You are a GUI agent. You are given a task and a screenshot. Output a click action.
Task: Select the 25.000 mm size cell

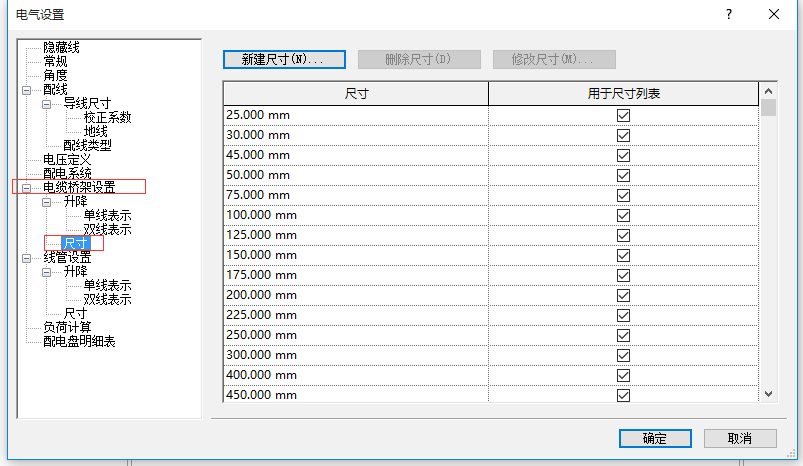pyautogui.click(x=356, y=115)
